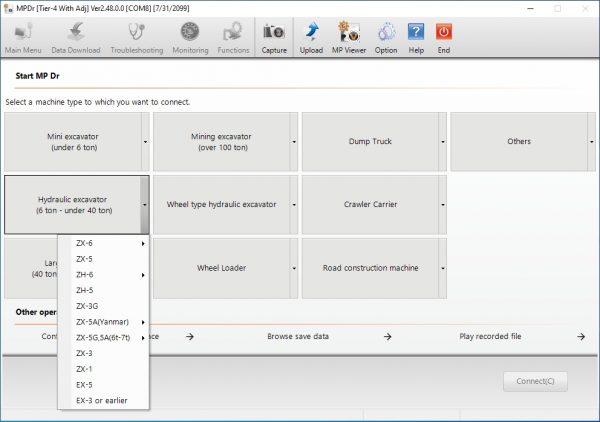Choose Mining excavator (over 100 ton)

[221, 142]
